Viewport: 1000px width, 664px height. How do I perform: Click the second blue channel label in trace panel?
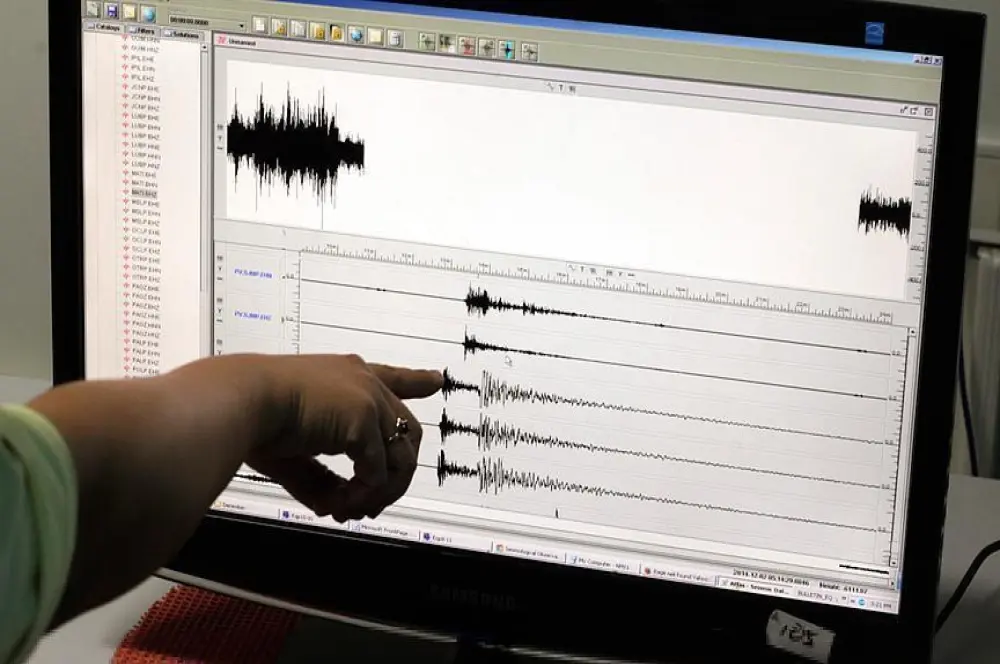coord(253,315)
